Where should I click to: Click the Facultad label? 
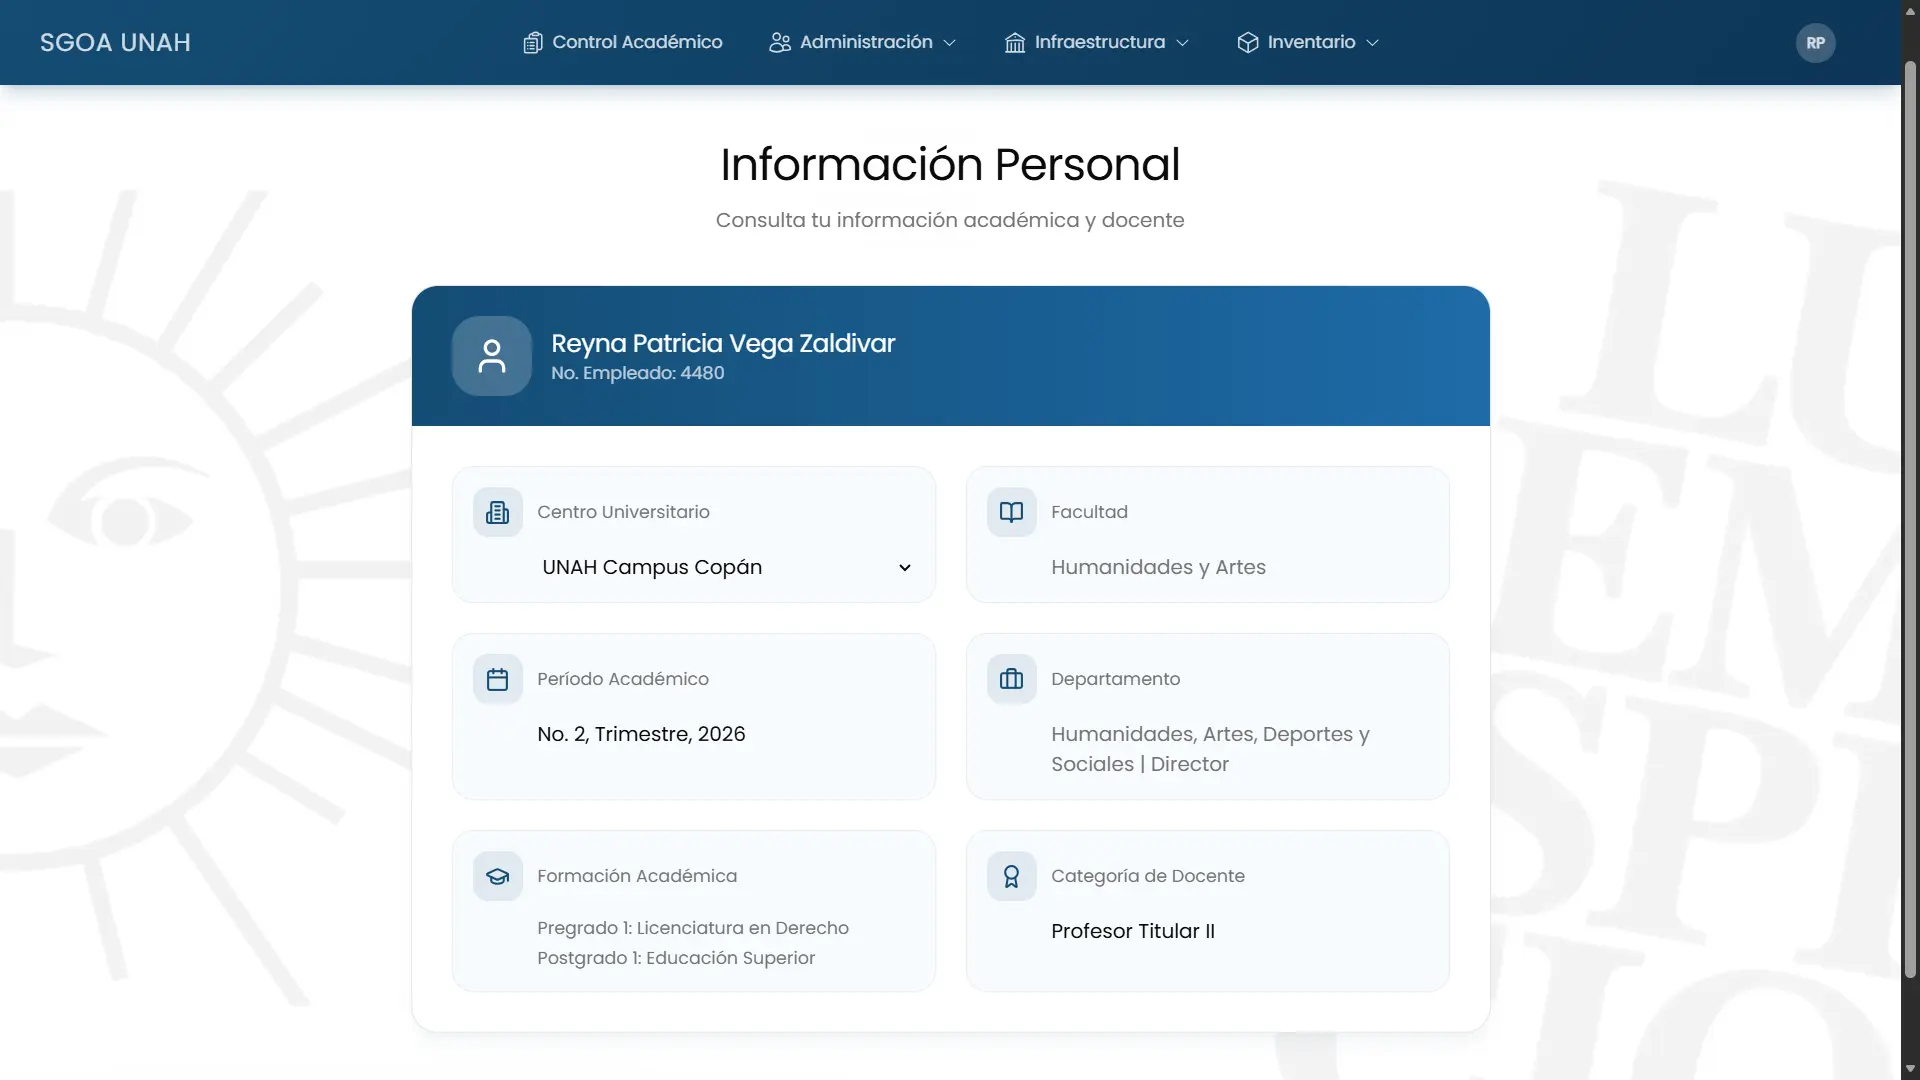[x=1090, y=512]
